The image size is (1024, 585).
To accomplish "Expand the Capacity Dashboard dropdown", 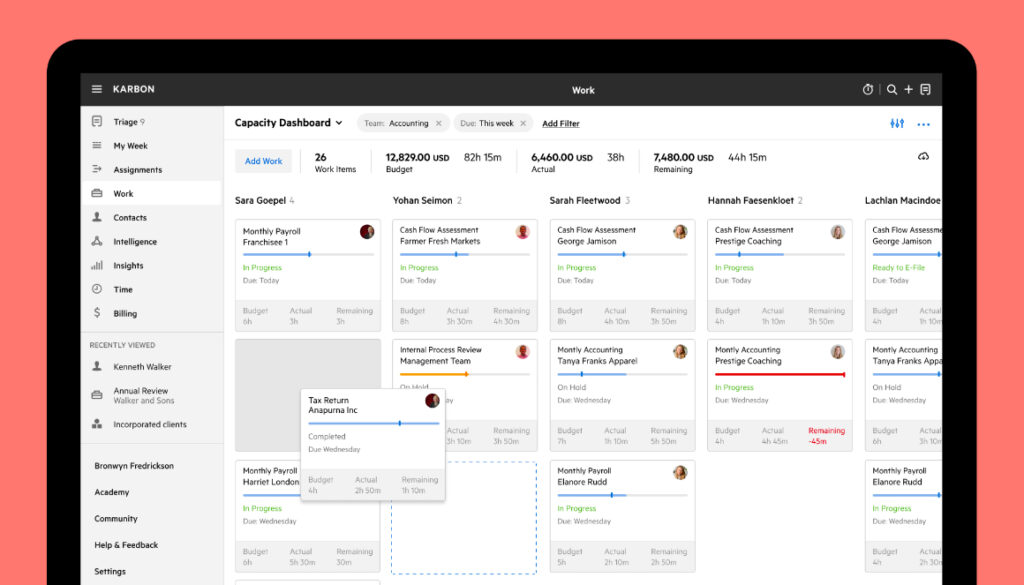I will pos(339,123).
